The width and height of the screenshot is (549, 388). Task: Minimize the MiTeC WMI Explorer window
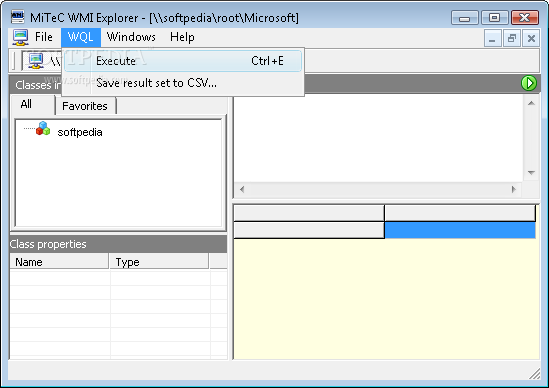[x=464, y=18]
